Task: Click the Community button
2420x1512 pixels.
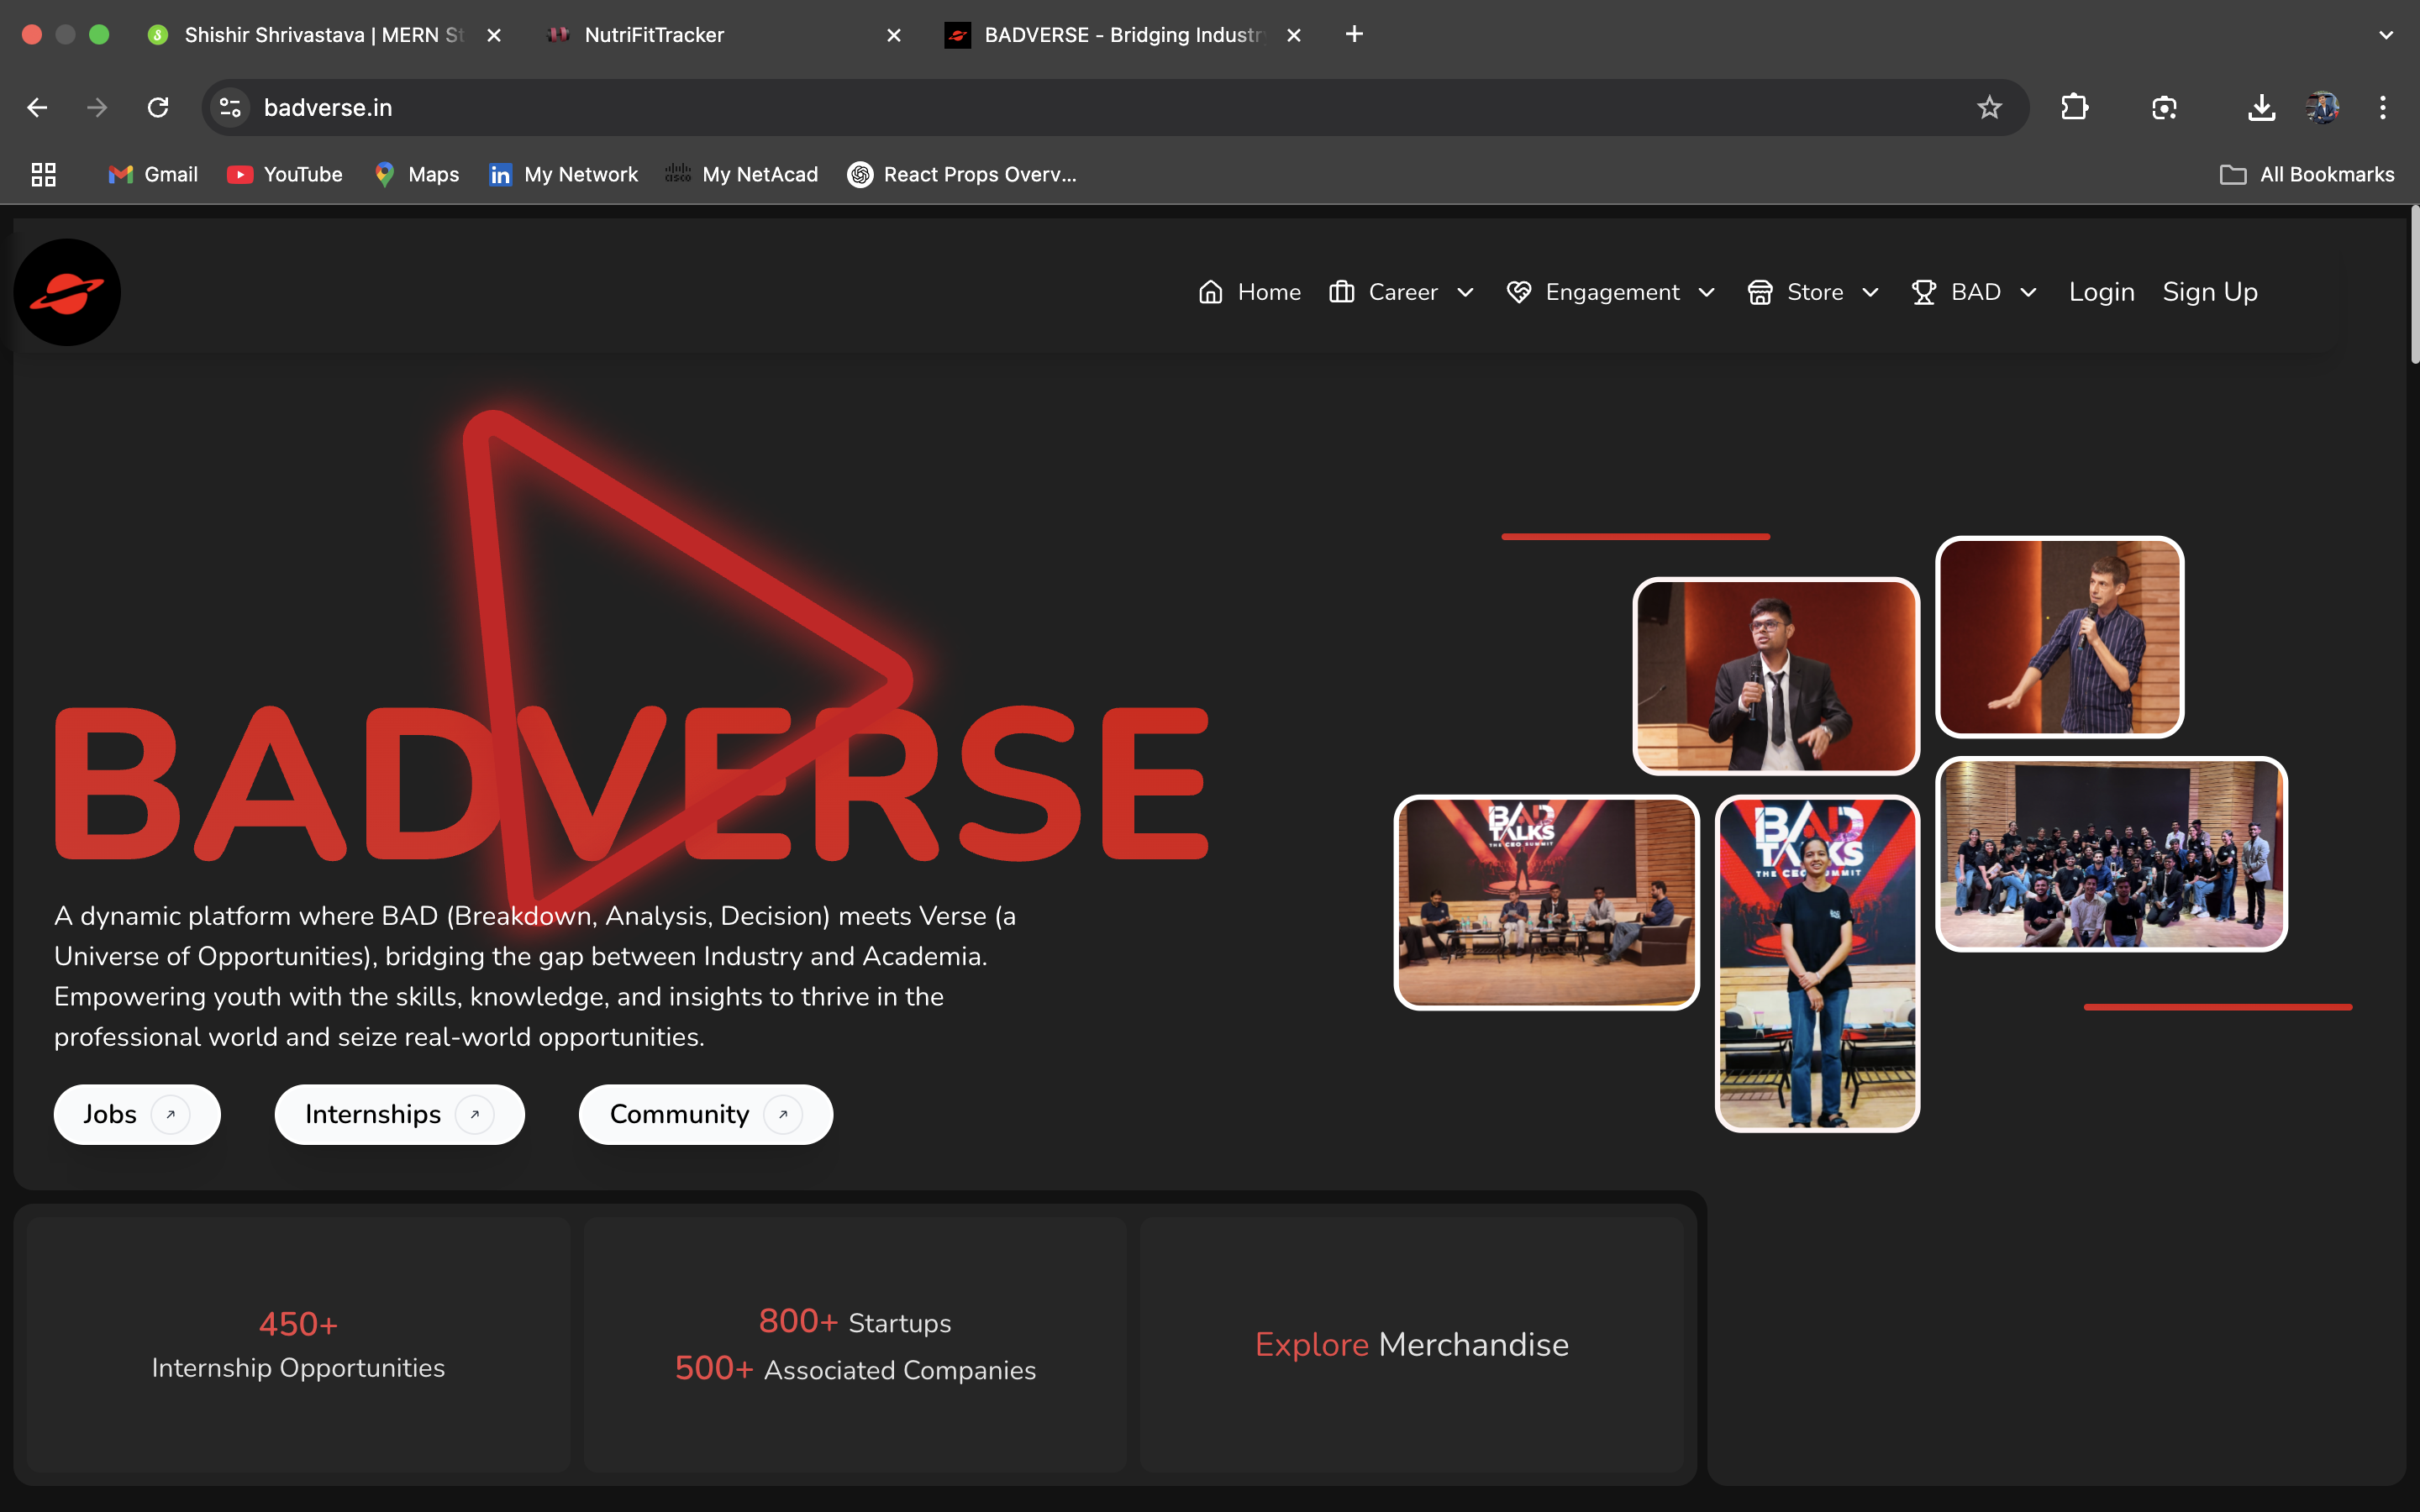Action: [706, 1114]
